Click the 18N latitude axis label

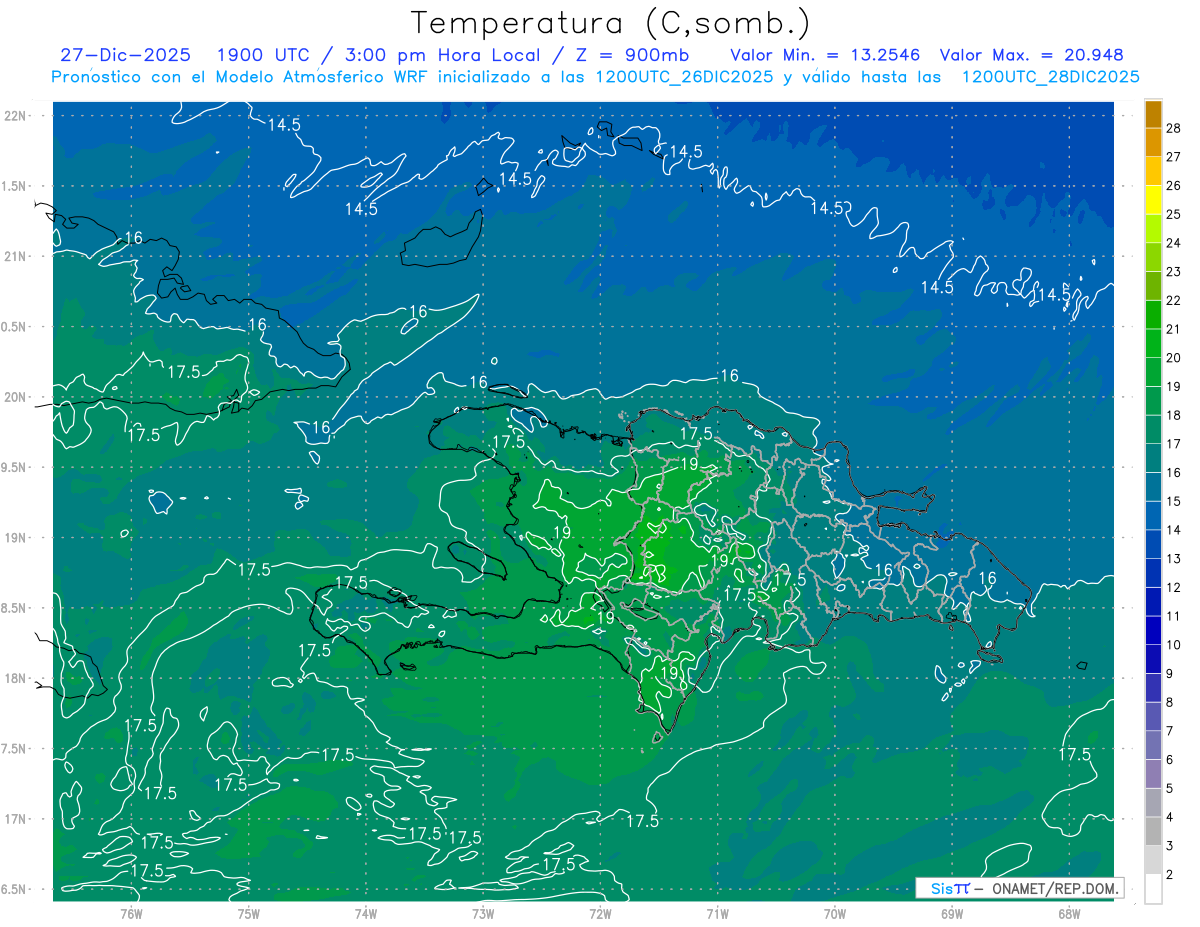pyautogui.click(x=16, y=678)
